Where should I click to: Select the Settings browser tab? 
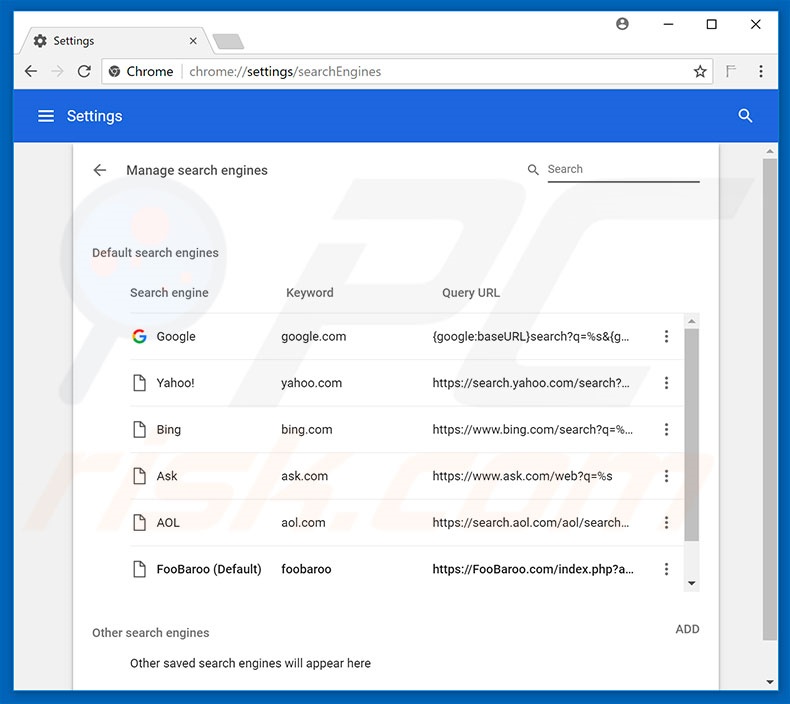(x=115, y=41)
